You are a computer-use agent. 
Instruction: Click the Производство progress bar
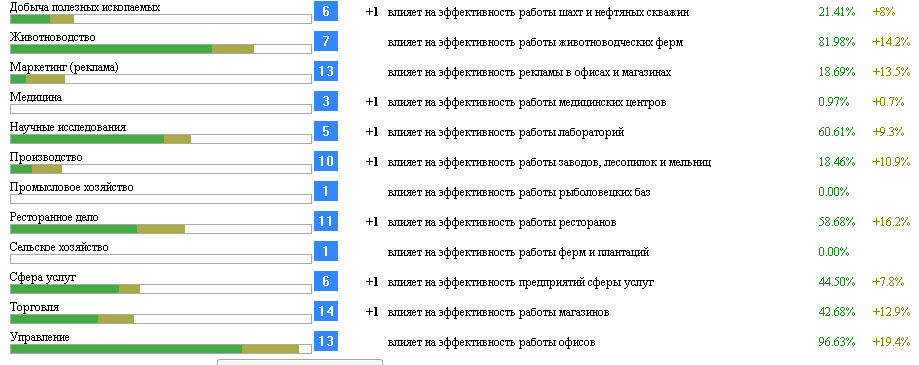pyautogui.click(x=161, y=169)
